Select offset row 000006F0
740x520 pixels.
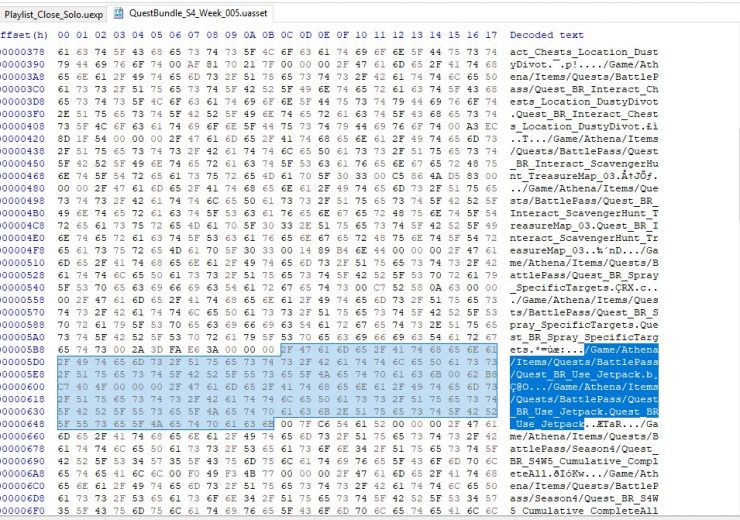click(x=23, y=511)
